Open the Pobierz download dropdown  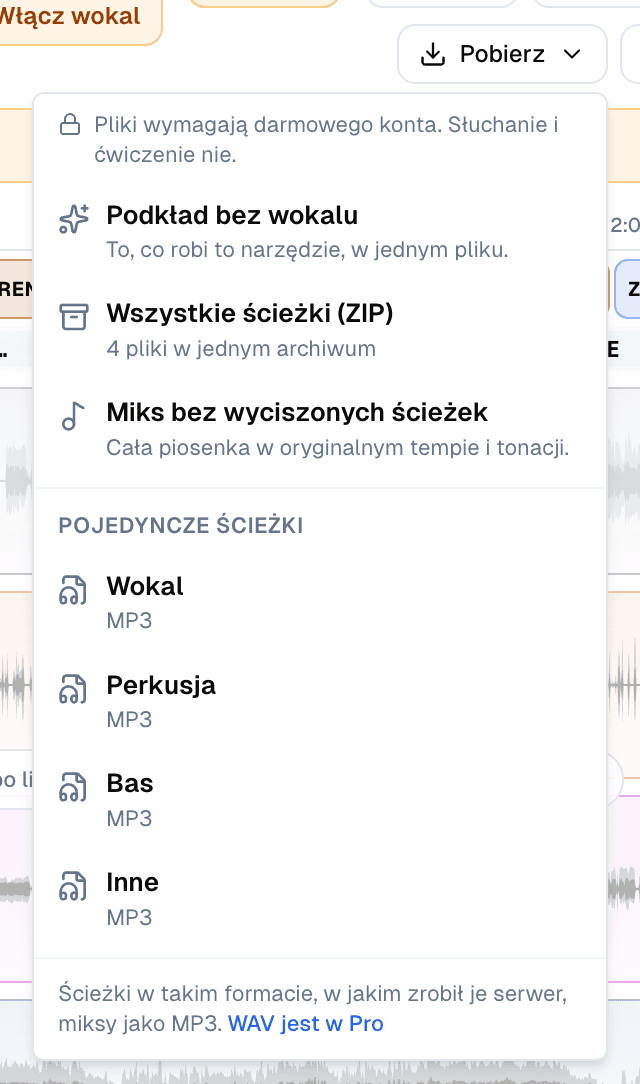pos(502,54)
